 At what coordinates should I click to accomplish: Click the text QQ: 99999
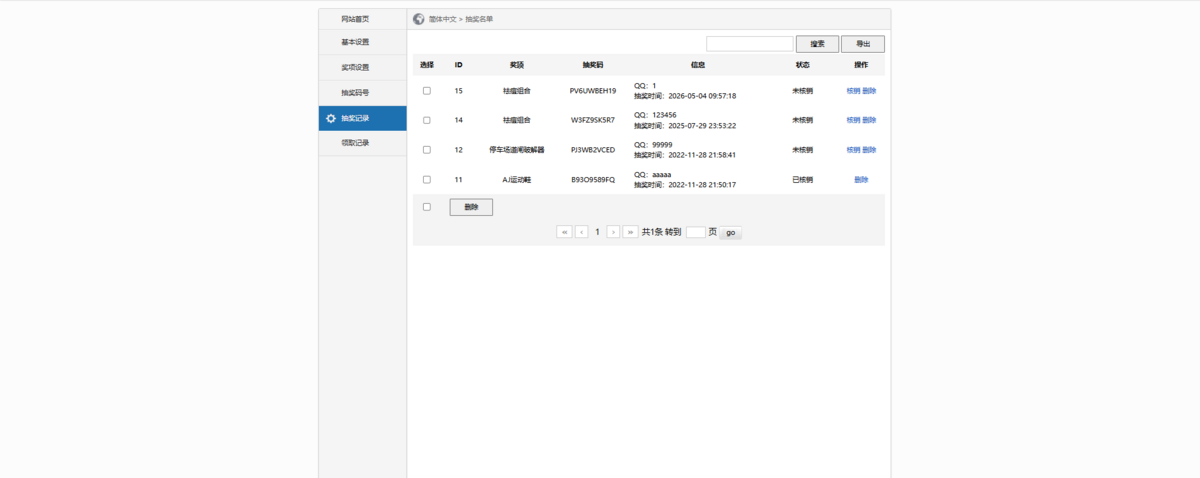pyautogui.click(x=653, y=145)
